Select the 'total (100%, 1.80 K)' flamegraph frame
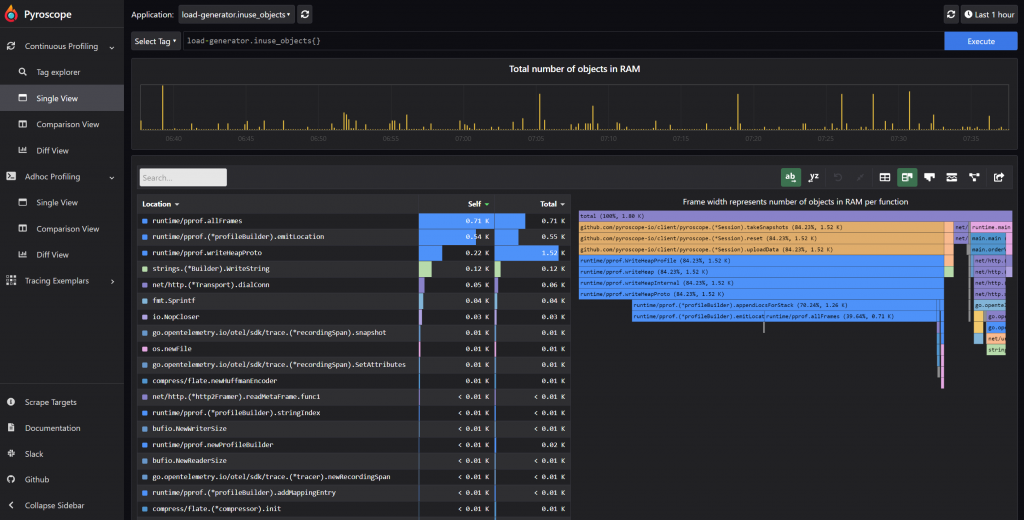Viewport: 1024px width, 520px height. [795, 216]
